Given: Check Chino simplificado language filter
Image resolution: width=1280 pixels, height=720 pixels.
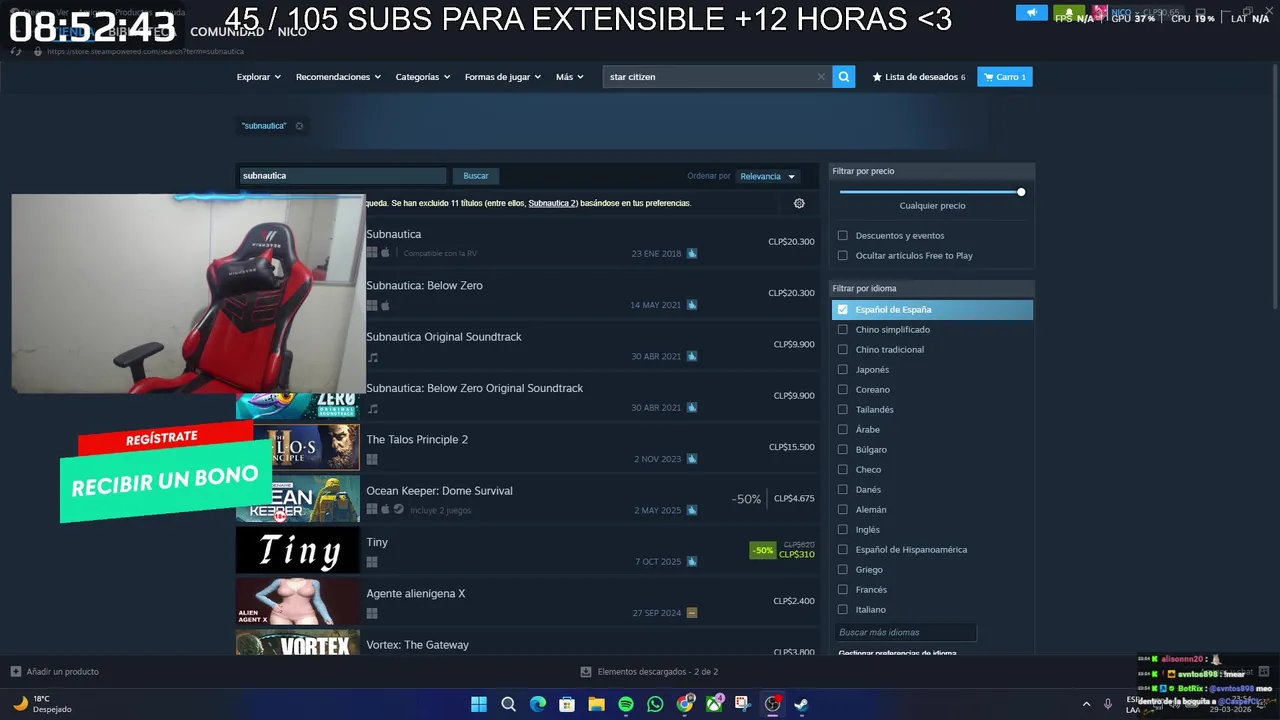Looking at the screenshot, I should pos(842,329).
